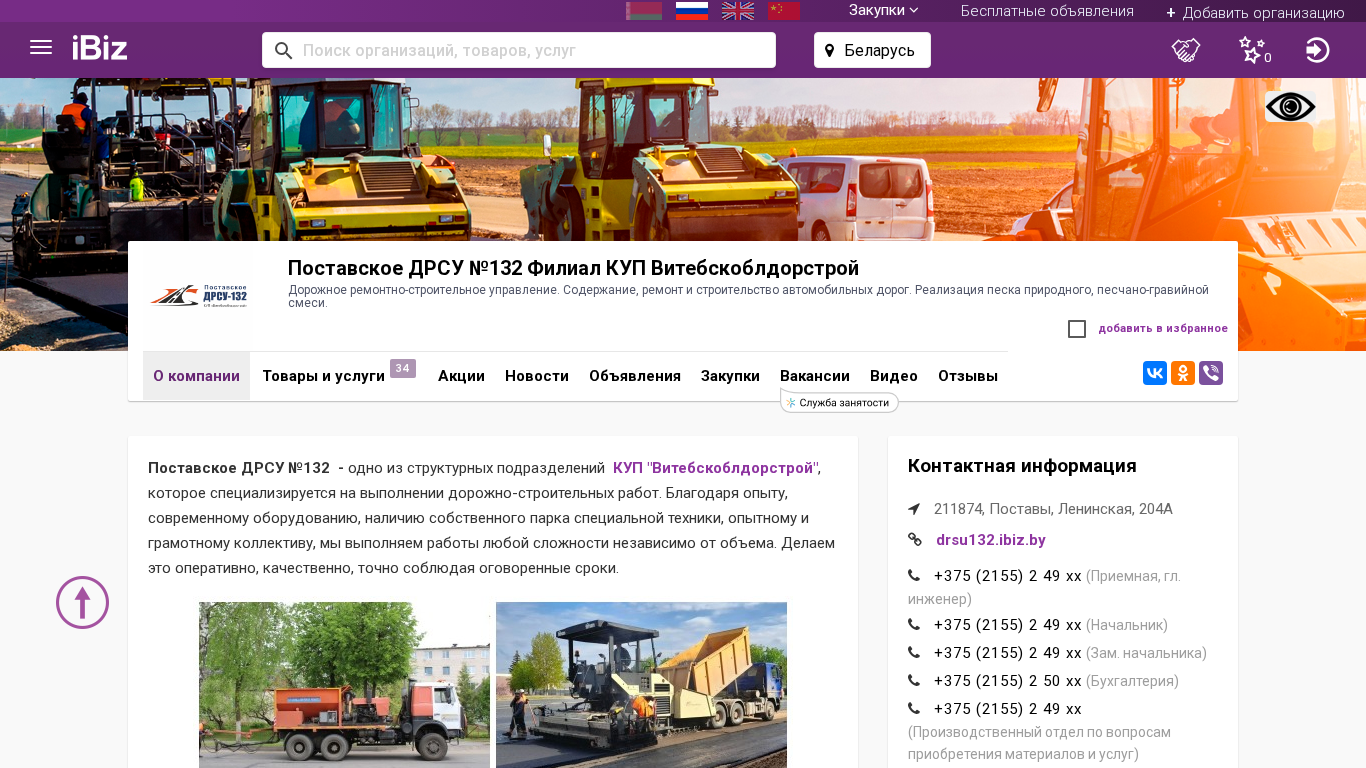1366x768 pixels.
Task: Expand the Закупки dropdown in top bar
Action: (x=884, y=10)
